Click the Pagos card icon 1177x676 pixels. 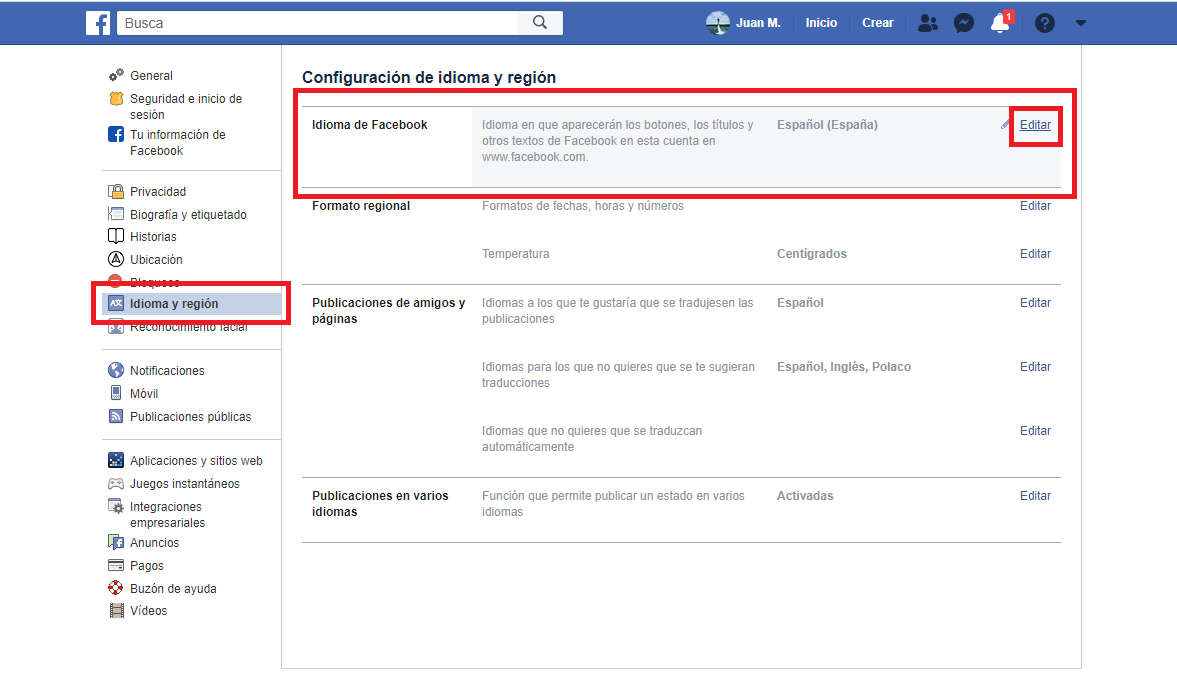tap(116, 565)
